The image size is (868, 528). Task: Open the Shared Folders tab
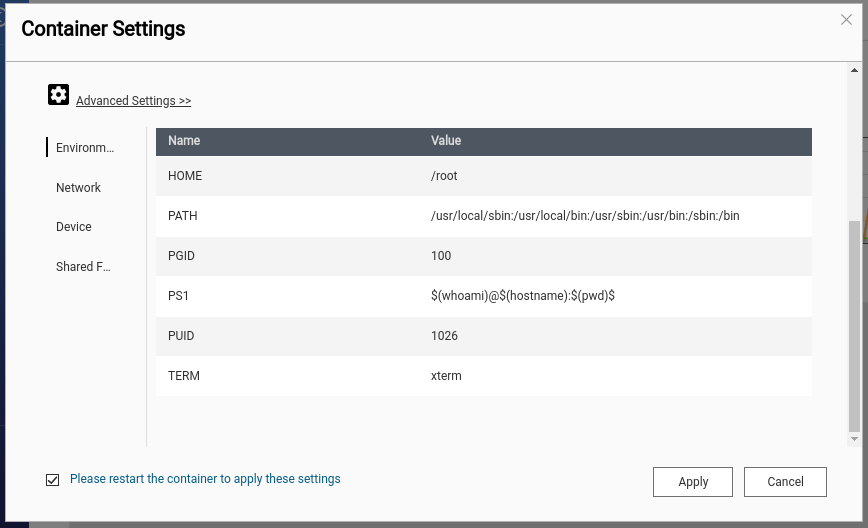tap(83, 267)
